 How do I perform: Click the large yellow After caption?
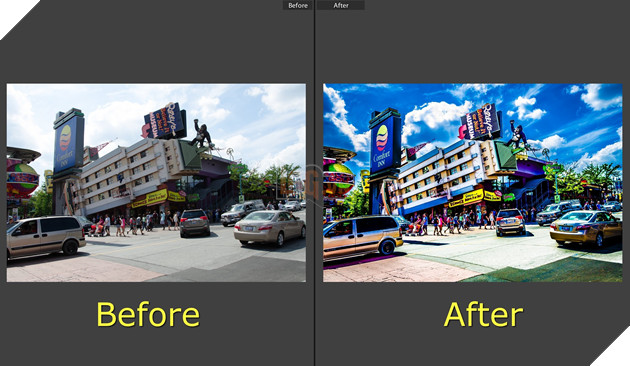tap(483, 314)
